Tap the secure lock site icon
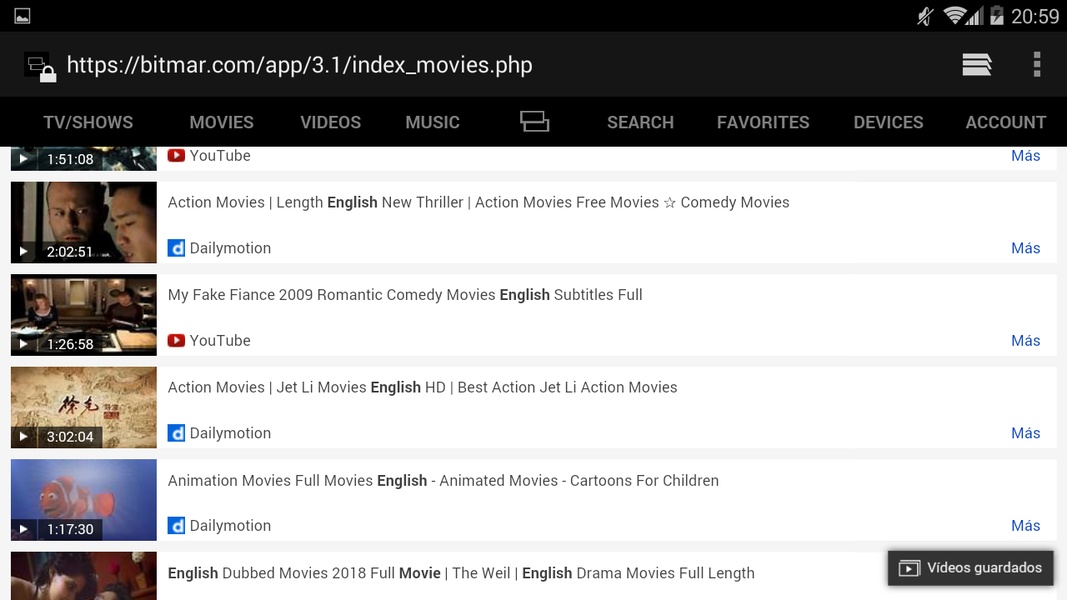Image resolution: width=1067 pixels, height=600 pixels. (x=40, y=67)
